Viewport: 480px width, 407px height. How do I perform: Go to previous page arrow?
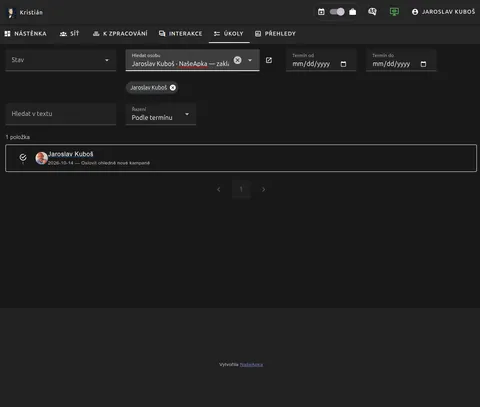pyautogui.click(x=219, y=189)
